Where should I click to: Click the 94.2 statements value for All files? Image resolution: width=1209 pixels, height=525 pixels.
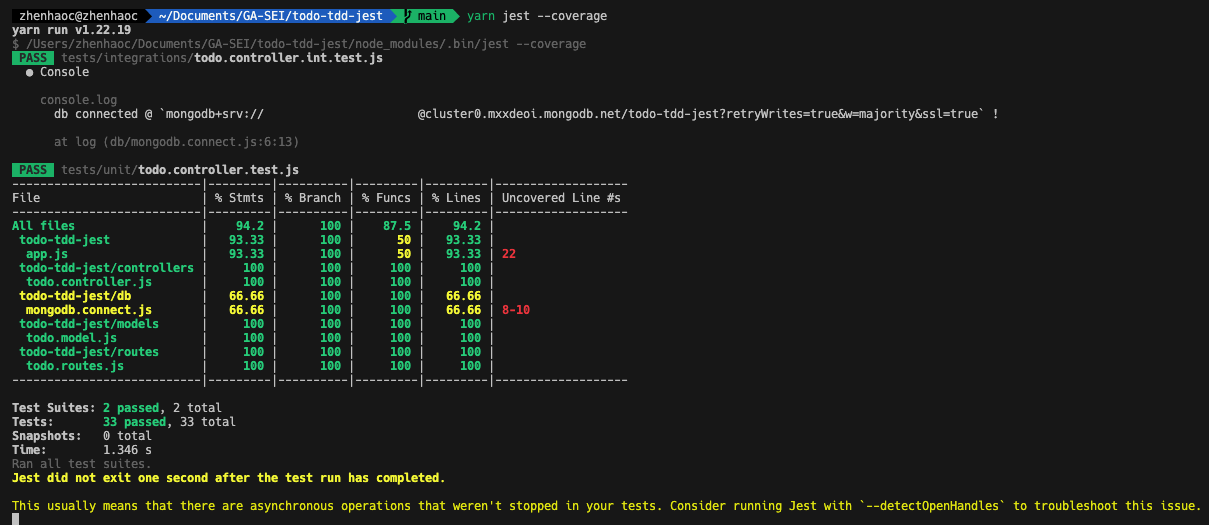point(250,226)
